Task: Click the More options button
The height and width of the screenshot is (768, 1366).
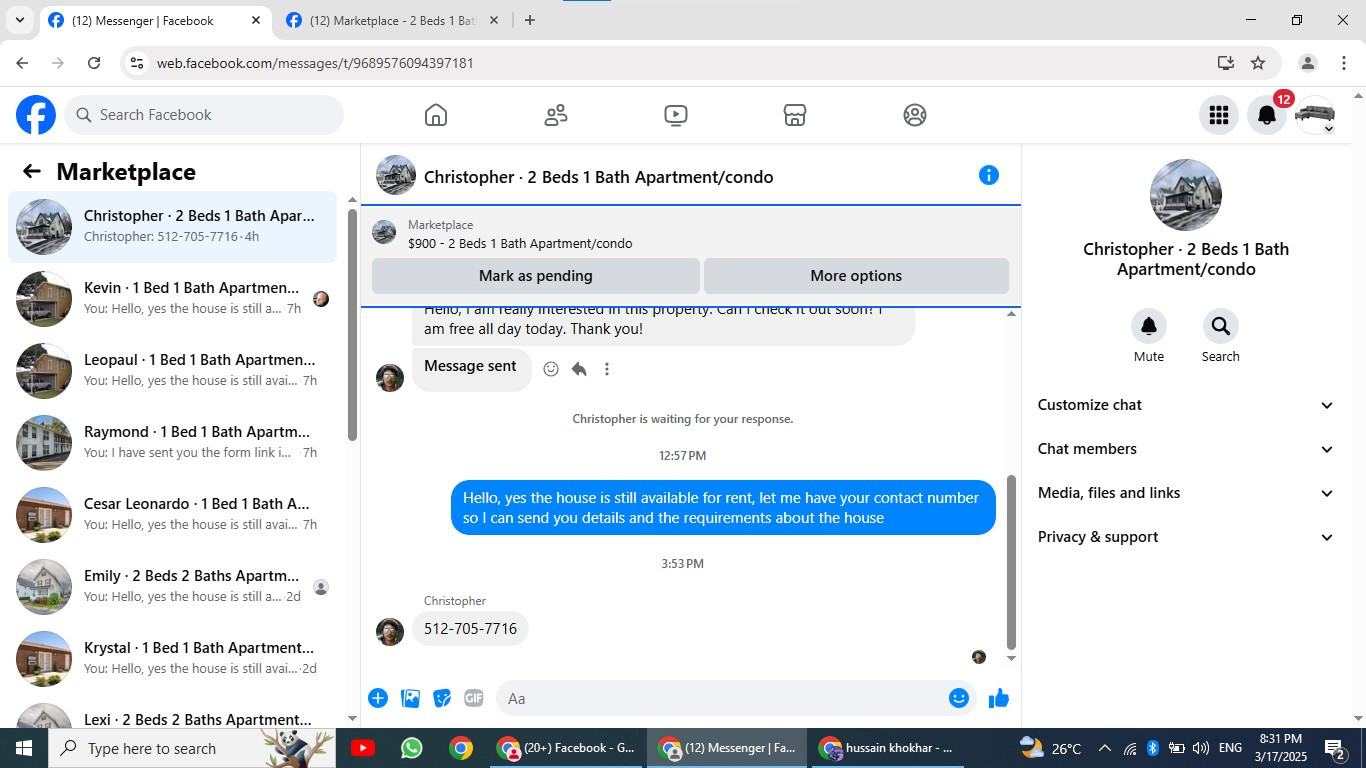Action: (x=856, y=276)
